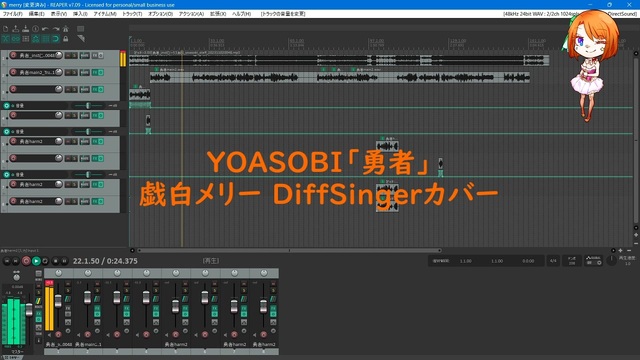Toggle the metronome toolbar icon
This screenshot has height=360, width=640.
coord(65,29)
